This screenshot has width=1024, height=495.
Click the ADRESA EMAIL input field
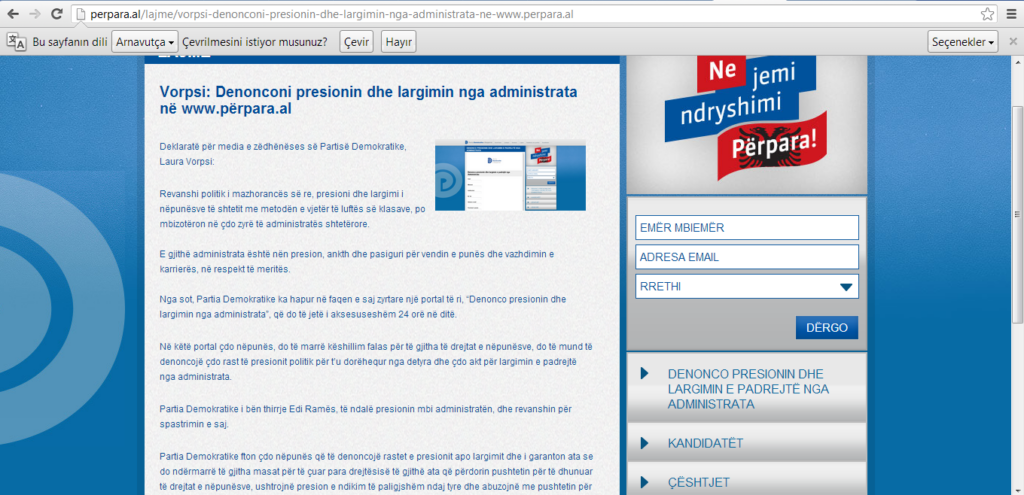click(746, 257)
